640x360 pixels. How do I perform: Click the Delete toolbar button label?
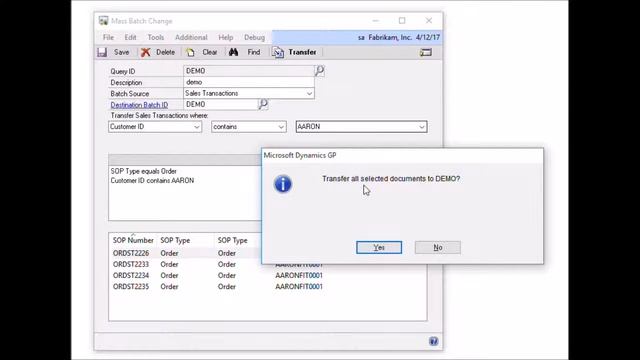[165, 52]
